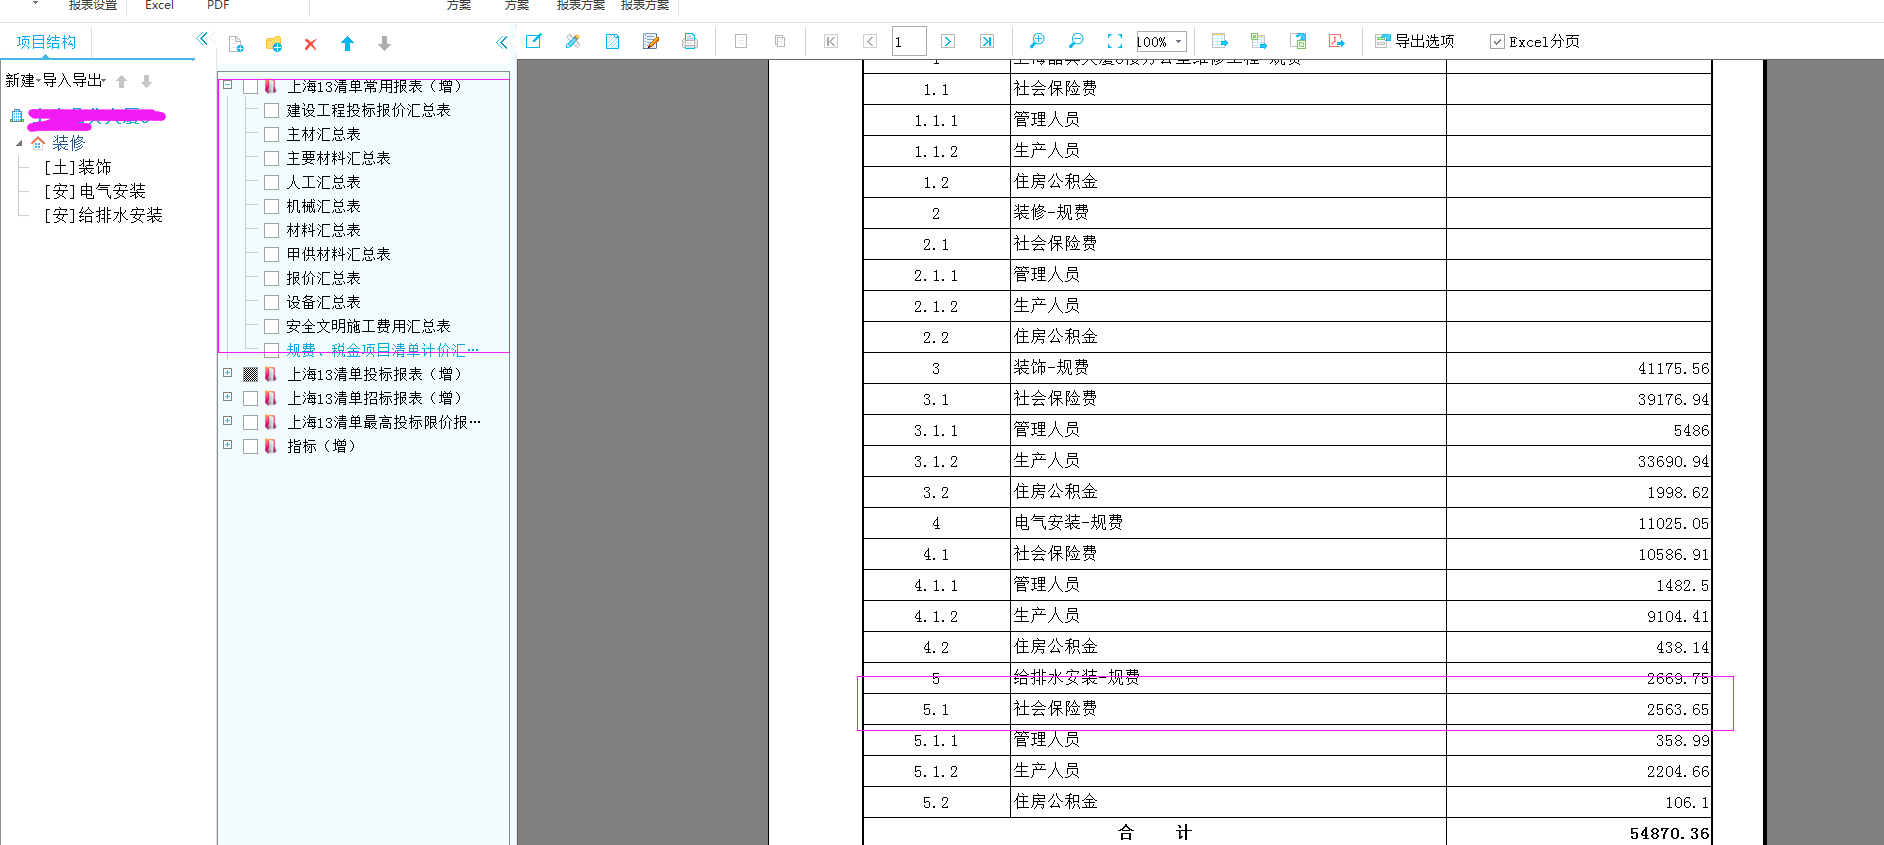
Task: Toggle the 上海13清单投标报表（增） checkbox
Action: (x=250, y=374)
